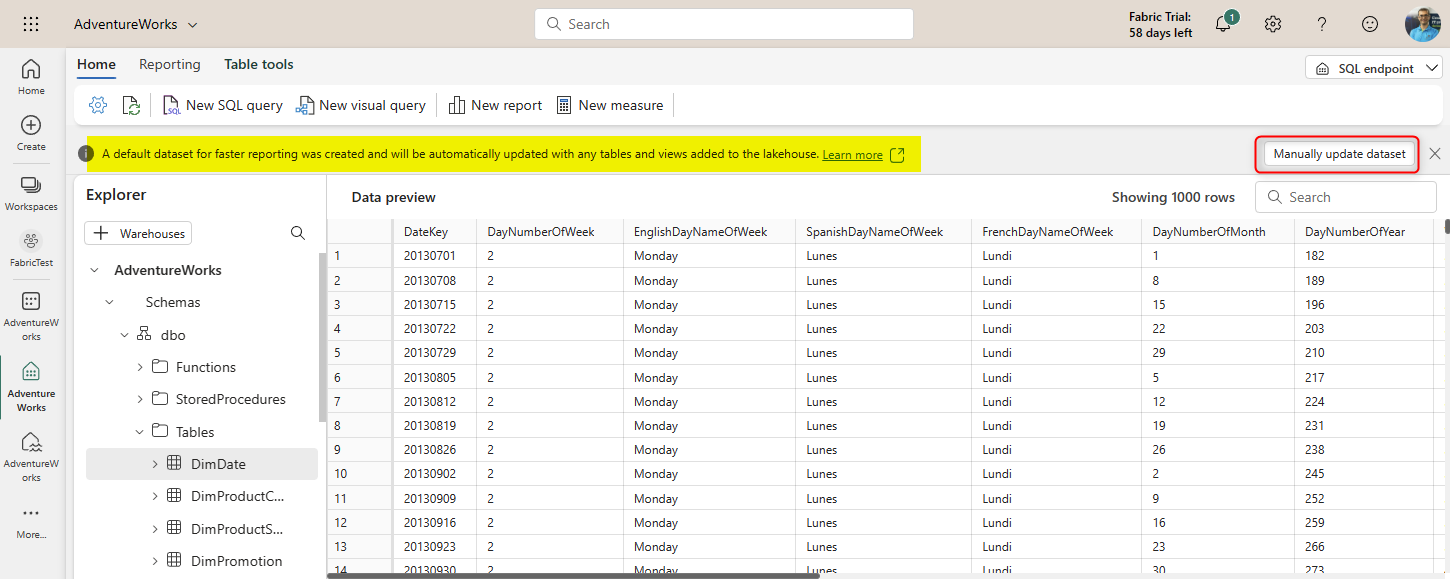The image size is (1450, 579).
Task: Click the notifications bell icon
Action: pos(1223,24)
